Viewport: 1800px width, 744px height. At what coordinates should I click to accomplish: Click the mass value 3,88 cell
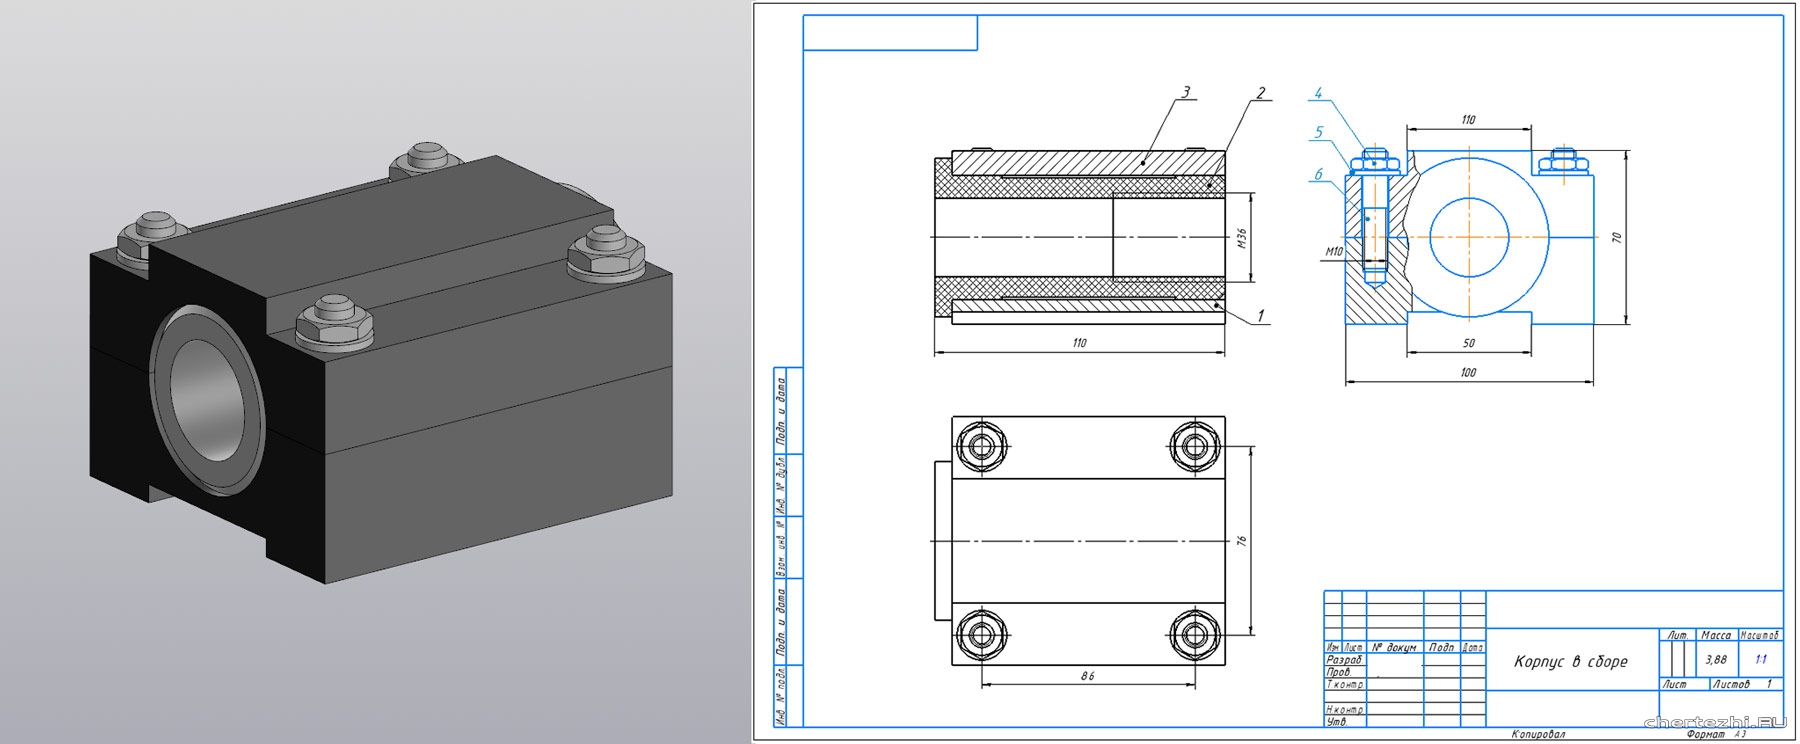[x=1716, y=659]
